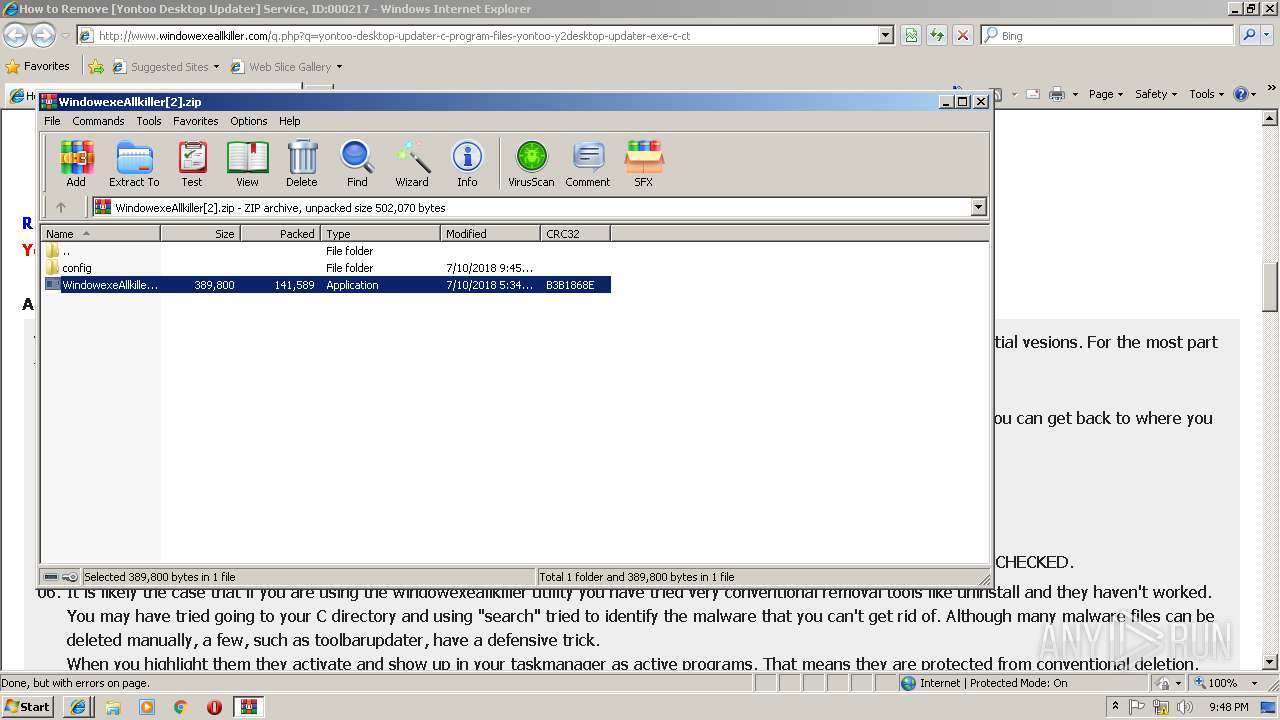Click the IE stop loading icon
Viewport: 1280px width, 720px height.
coord(962,35)
